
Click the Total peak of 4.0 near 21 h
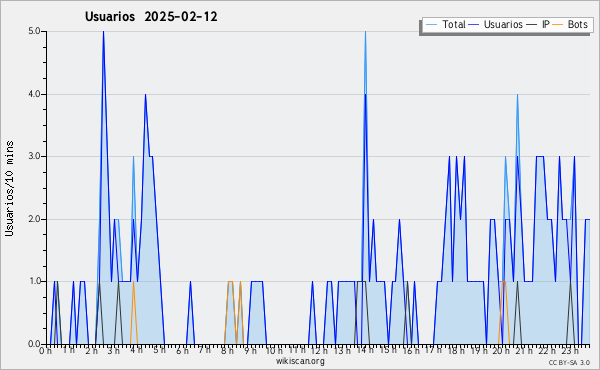pyautogui.click(x=517, y=95)
